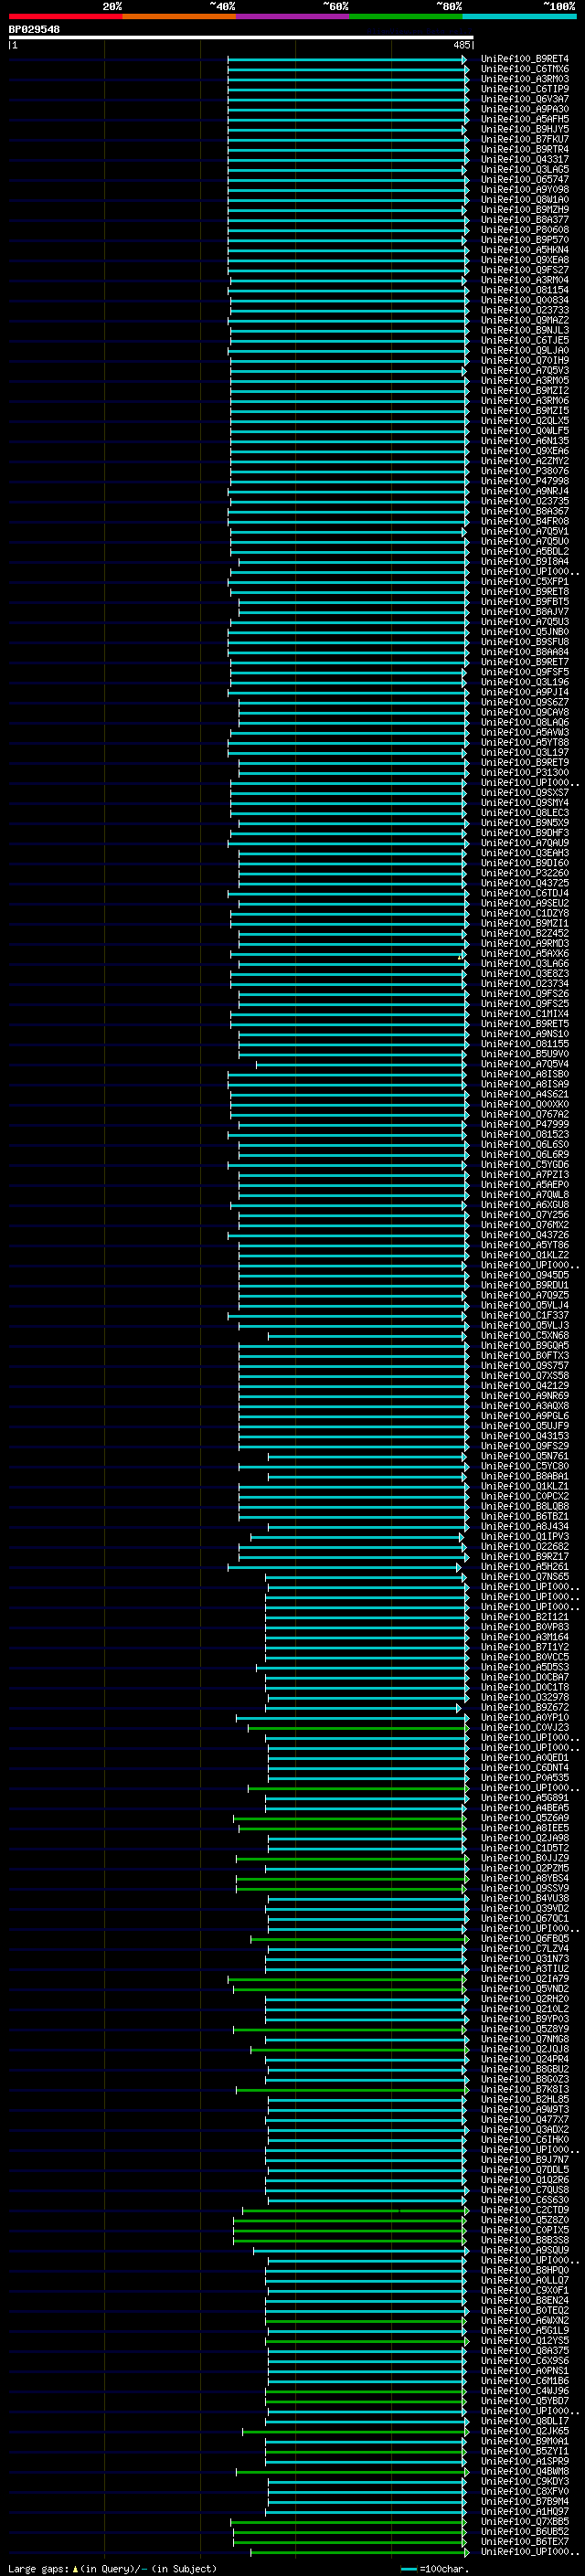Select hit label UniRef100_A0QED1
585x2576 pixels.
click(x=525, y=1757)
